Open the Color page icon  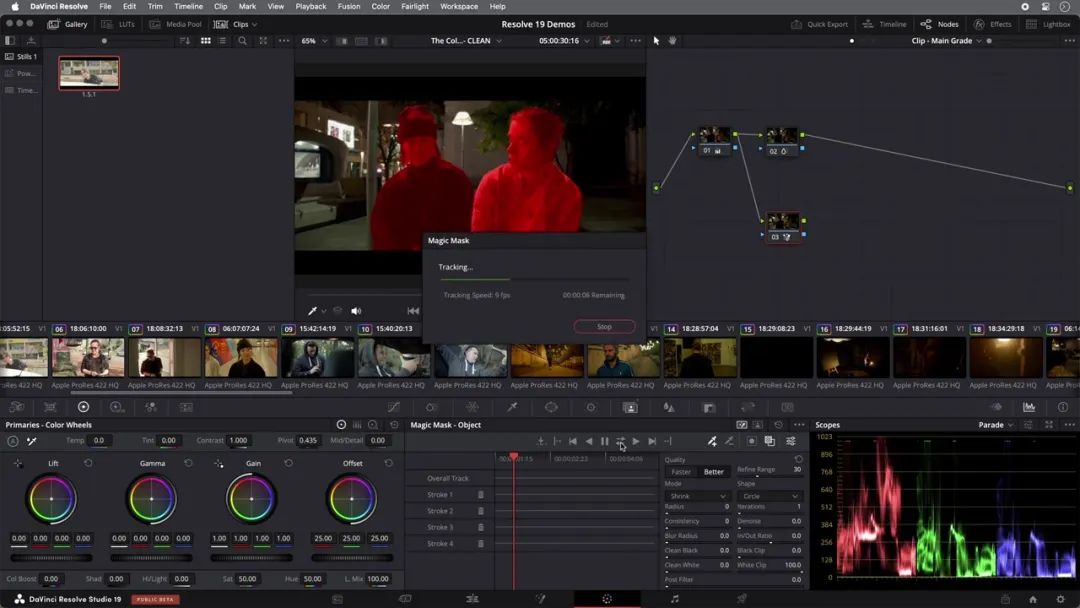point(607,599)
